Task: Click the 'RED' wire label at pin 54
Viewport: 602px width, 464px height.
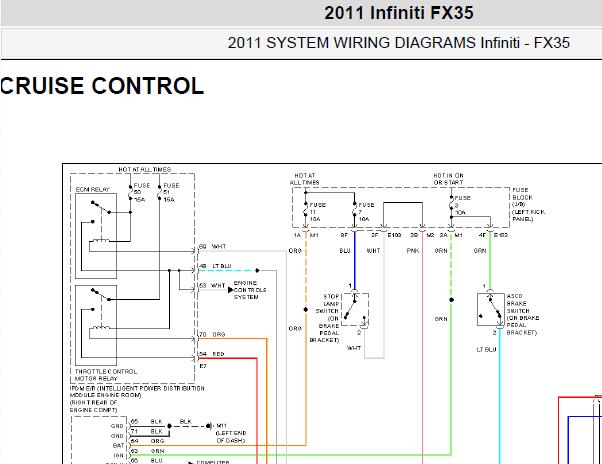Action: point(218,354)
